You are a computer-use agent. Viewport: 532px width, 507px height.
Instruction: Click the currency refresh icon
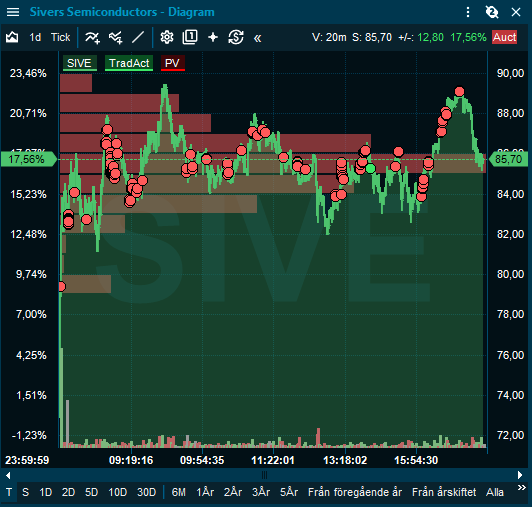coord(236,37)
